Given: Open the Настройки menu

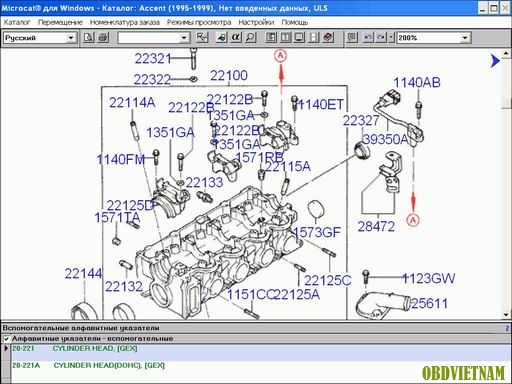Looking at the screenshot, I should 256,22.
